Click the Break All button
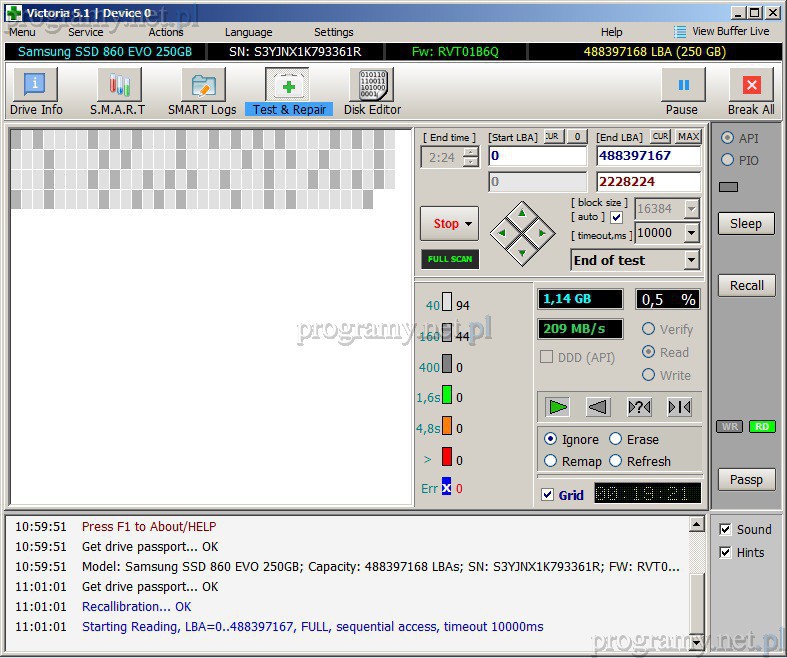787x658 pixels. tap(750, 92)
